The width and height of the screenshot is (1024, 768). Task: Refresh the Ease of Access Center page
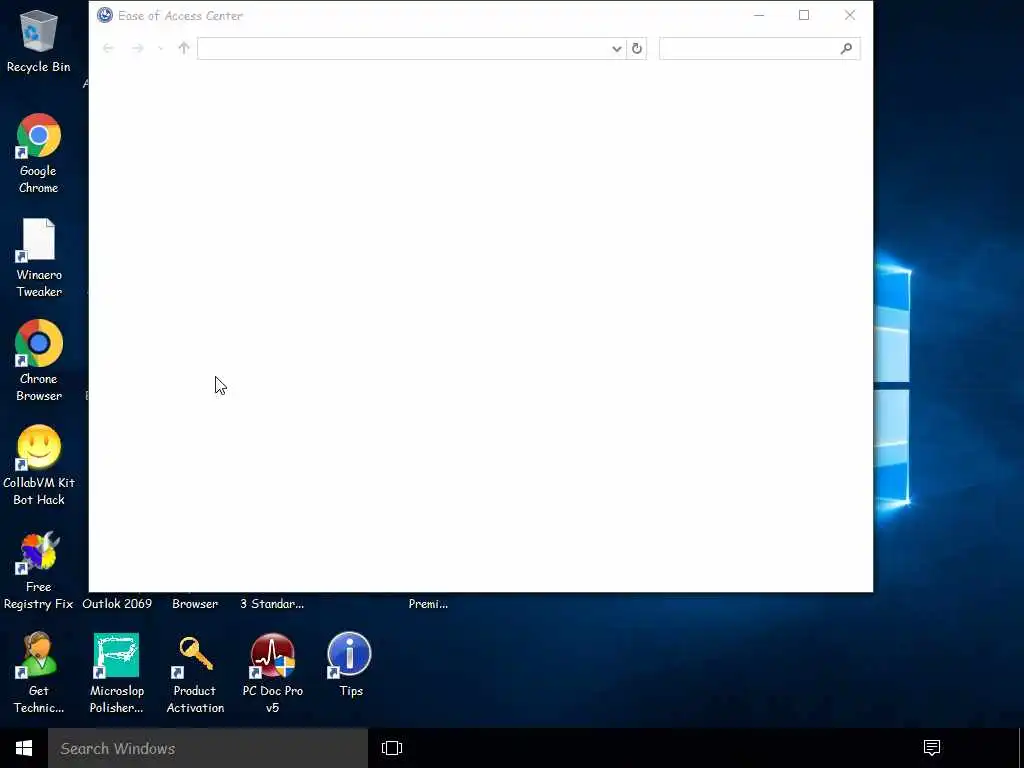pos(637,48)
